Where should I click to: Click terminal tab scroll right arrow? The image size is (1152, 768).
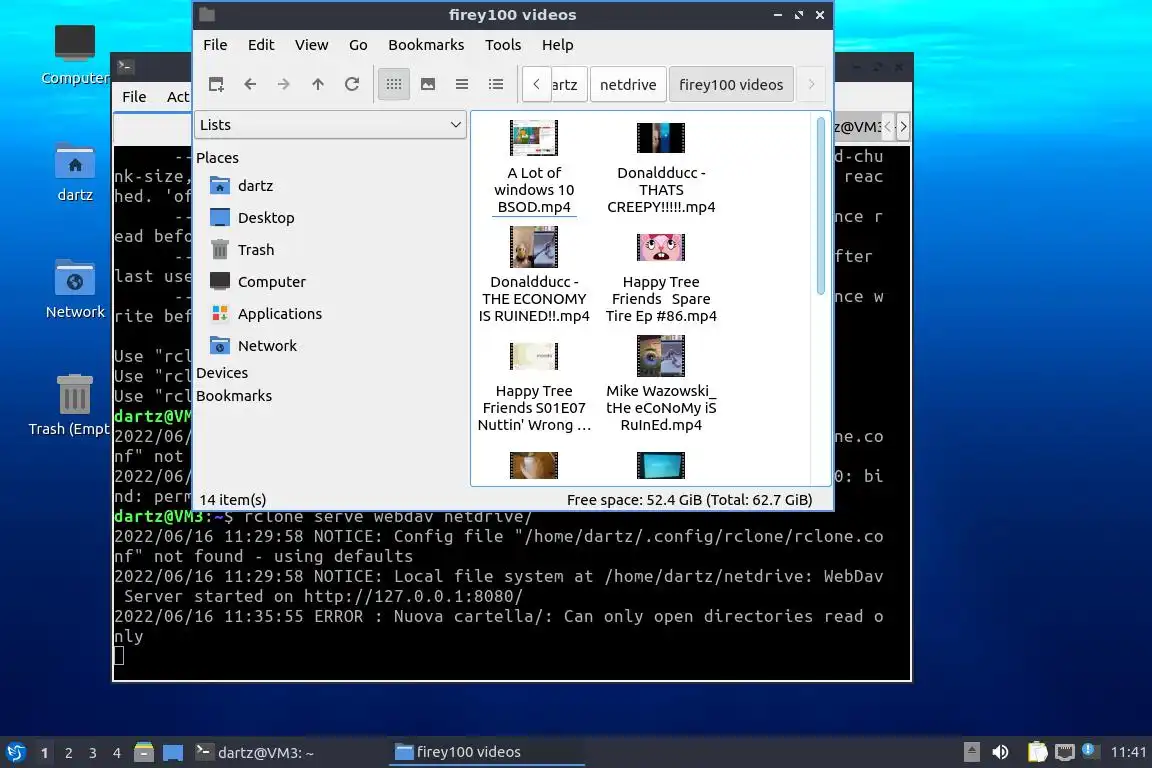point(904,126)
